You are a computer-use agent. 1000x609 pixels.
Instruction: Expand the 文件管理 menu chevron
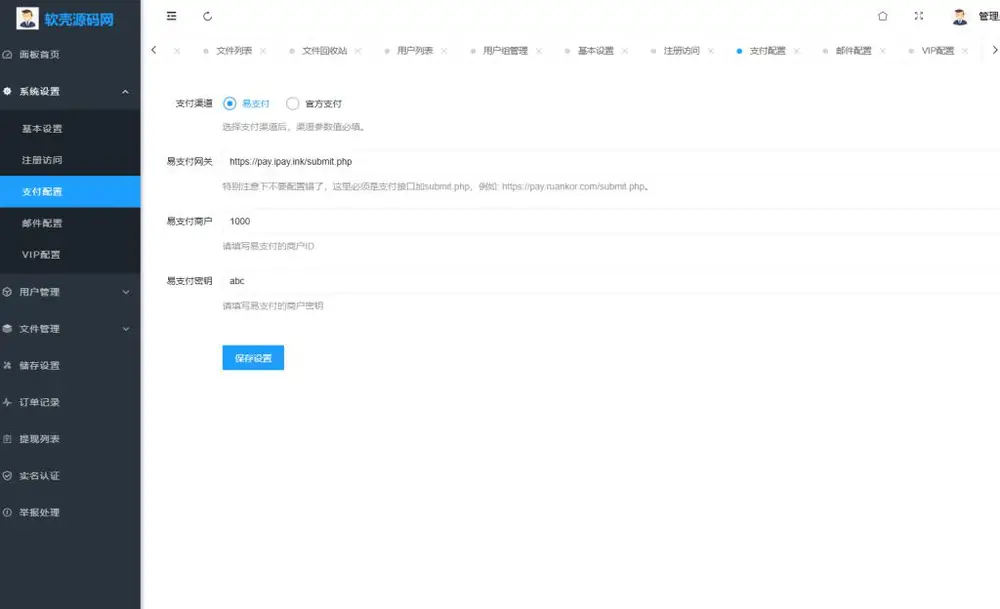[x=126, y=329]
